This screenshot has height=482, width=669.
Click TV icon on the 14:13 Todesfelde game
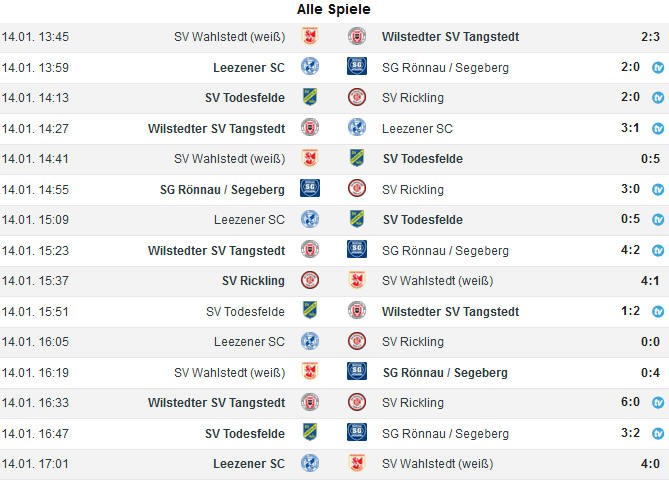[x=658, y=98]
